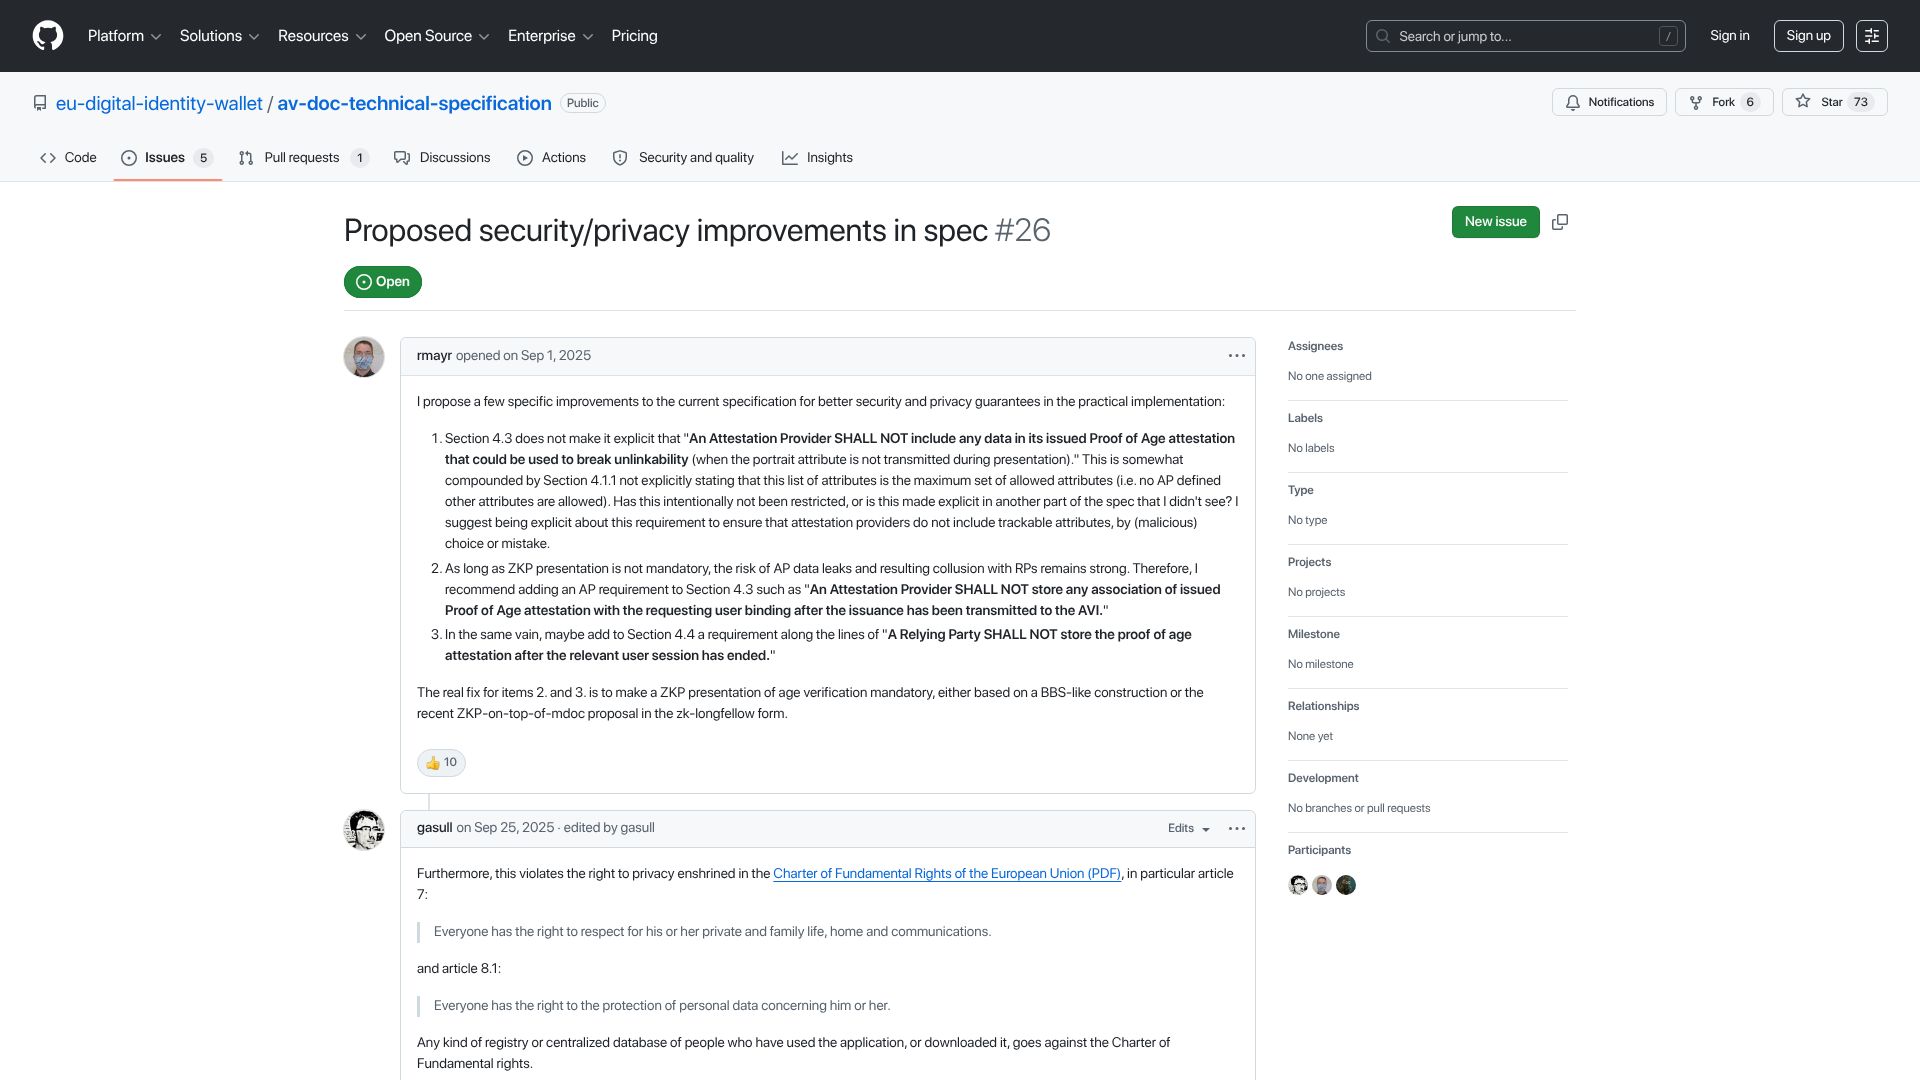The image size is (1920, 1080).
Task: Open rmayr's profile link
Action: point(434,356)
